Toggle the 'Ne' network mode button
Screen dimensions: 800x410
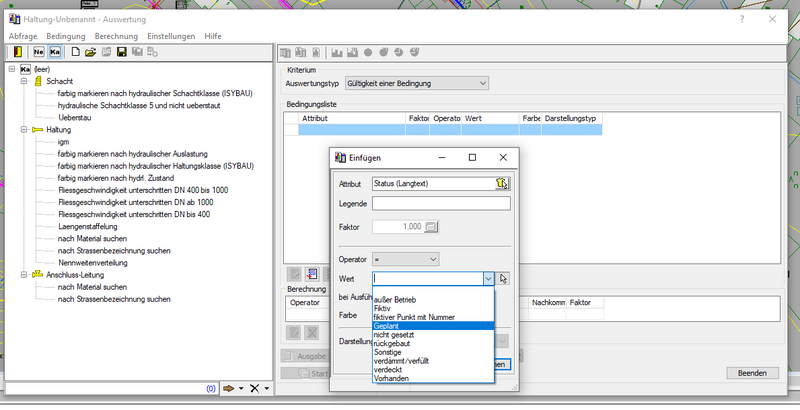click(39, 52)
